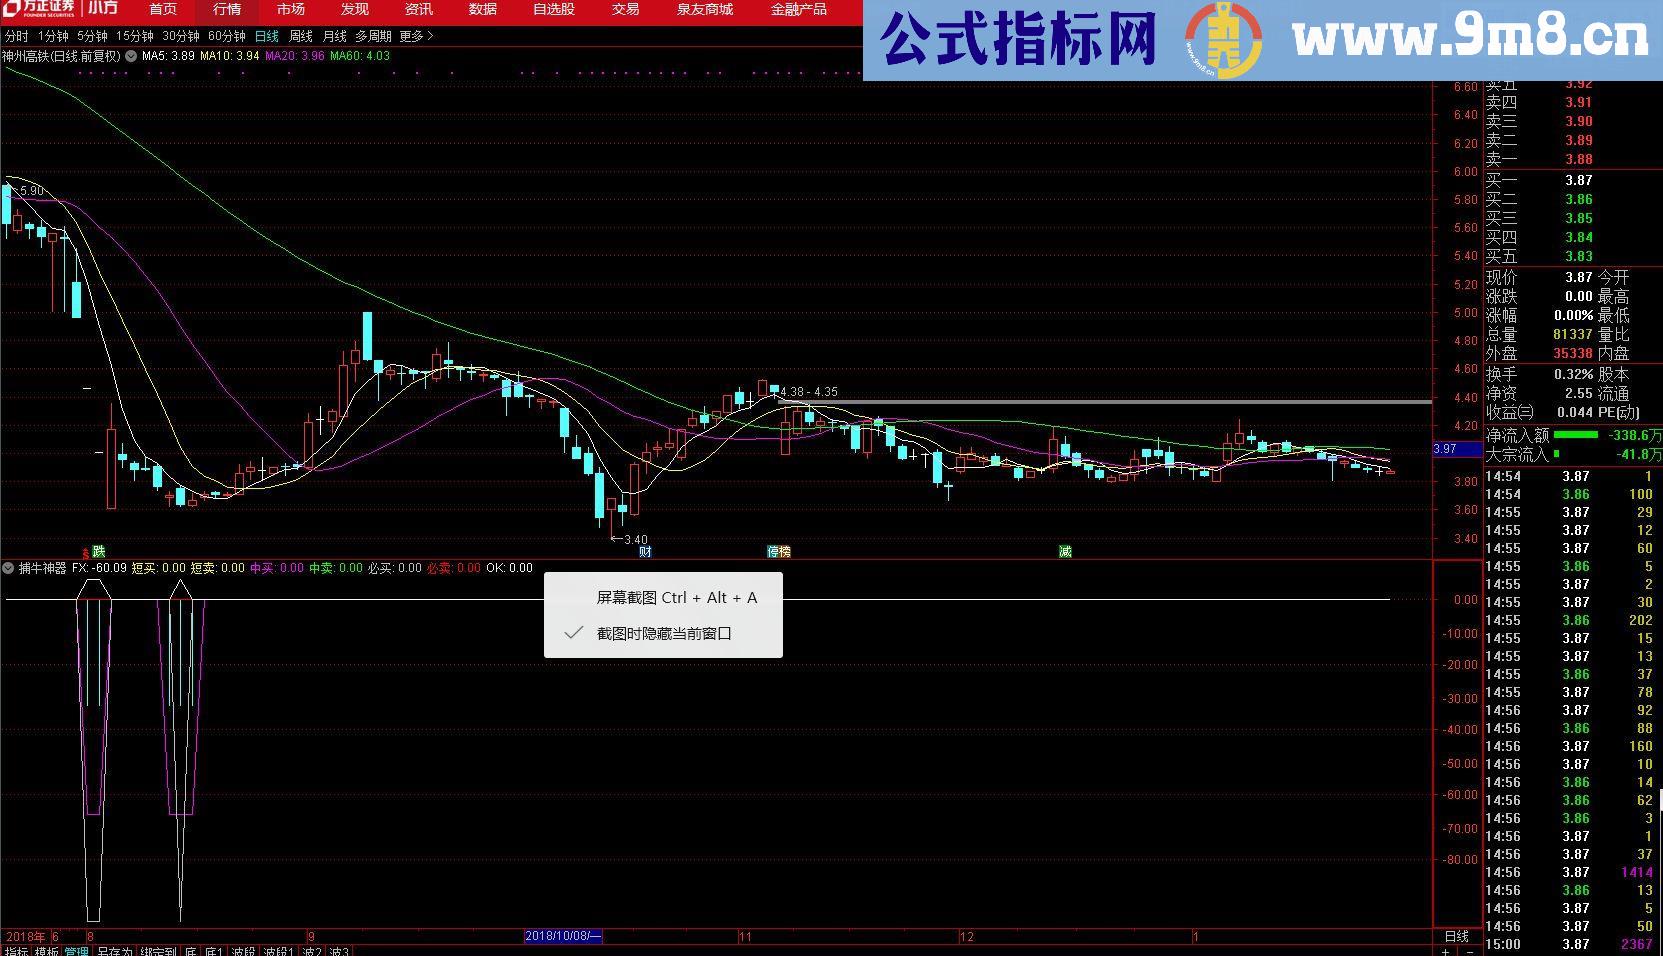The height and width of the screenshot is (956, 1663).
Task: Click the MA60: 4.03 legend label
Action: click(x=360, y=56)
